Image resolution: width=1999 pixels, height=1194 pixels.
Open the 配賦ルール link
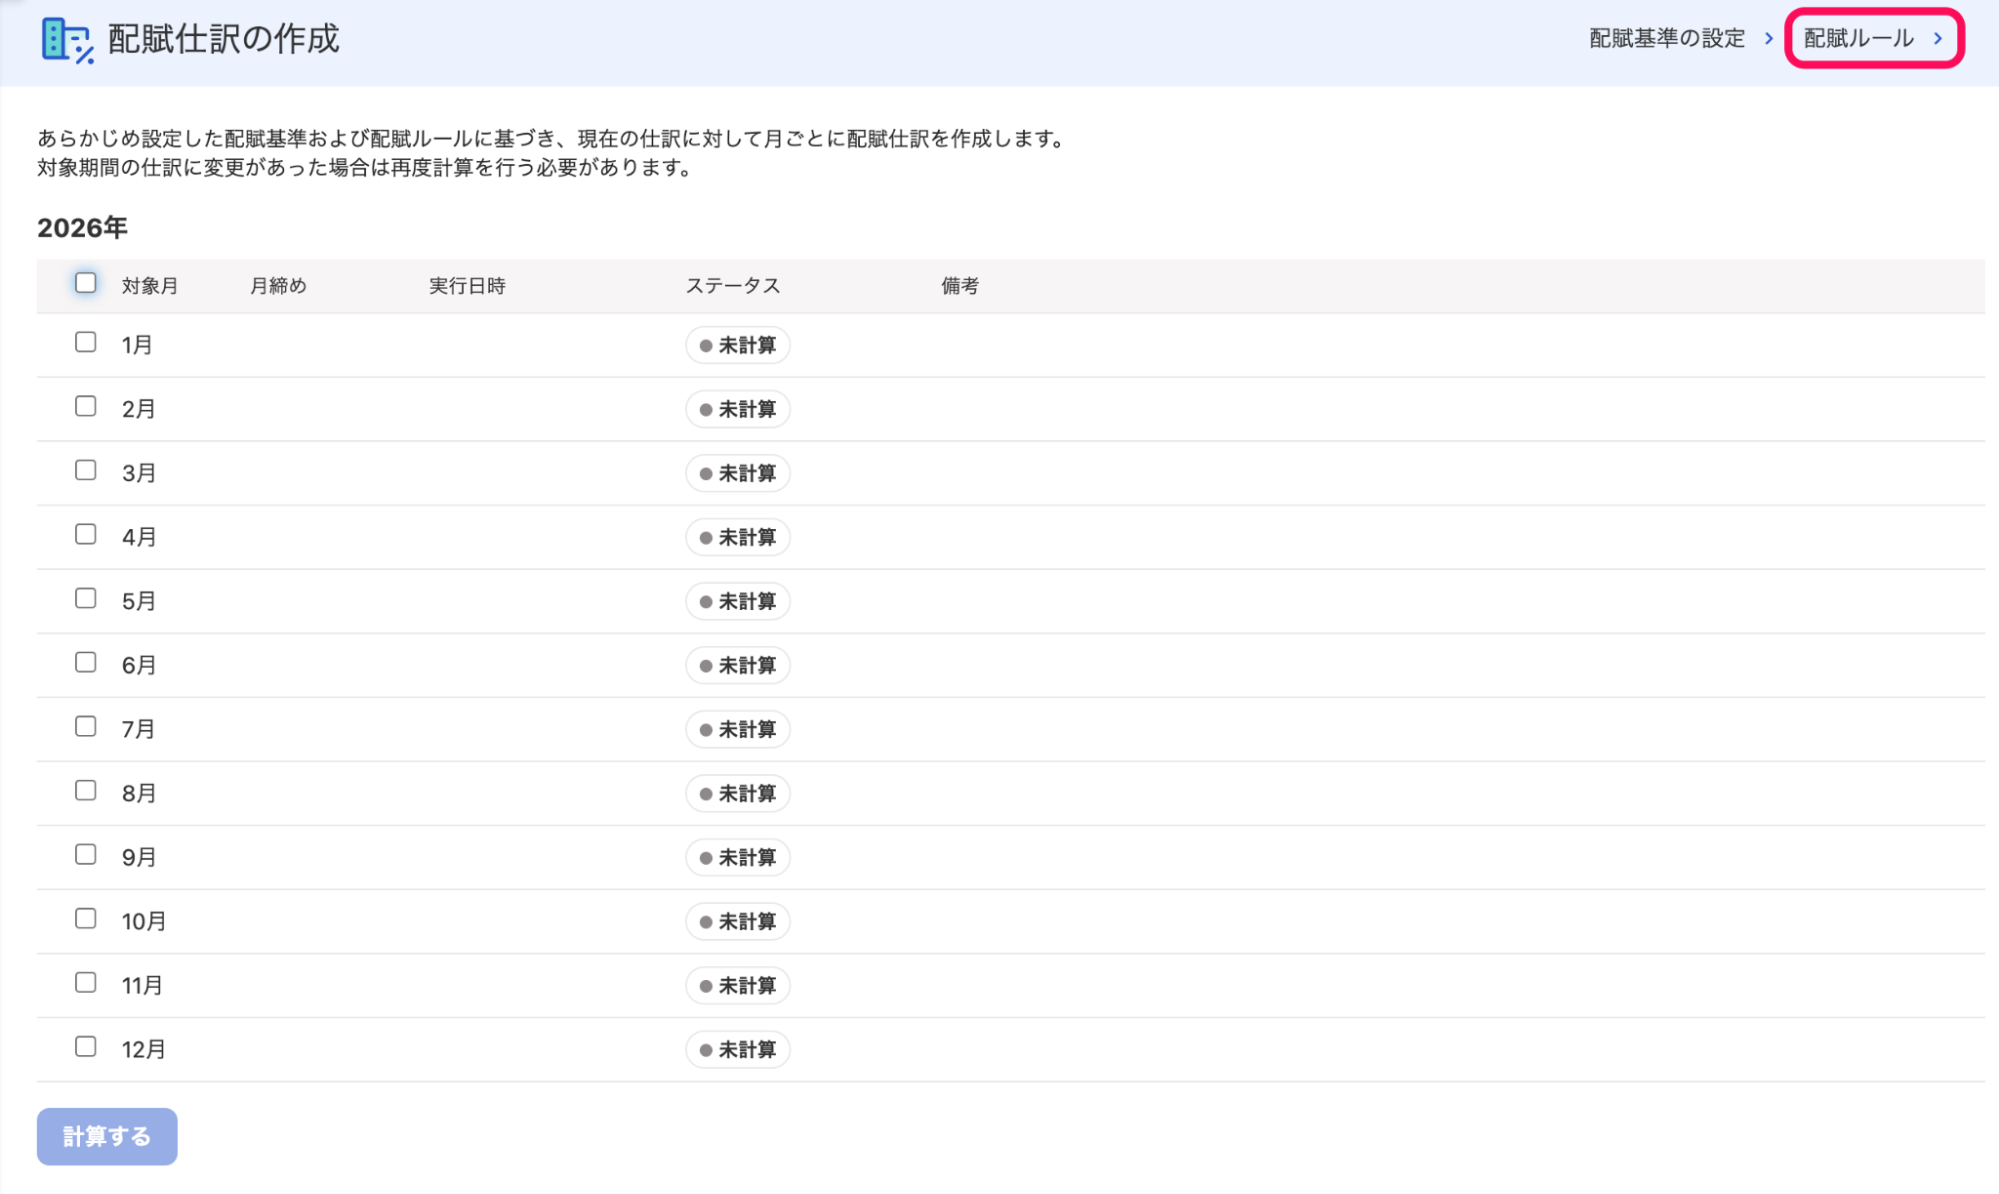point(1858,38)
